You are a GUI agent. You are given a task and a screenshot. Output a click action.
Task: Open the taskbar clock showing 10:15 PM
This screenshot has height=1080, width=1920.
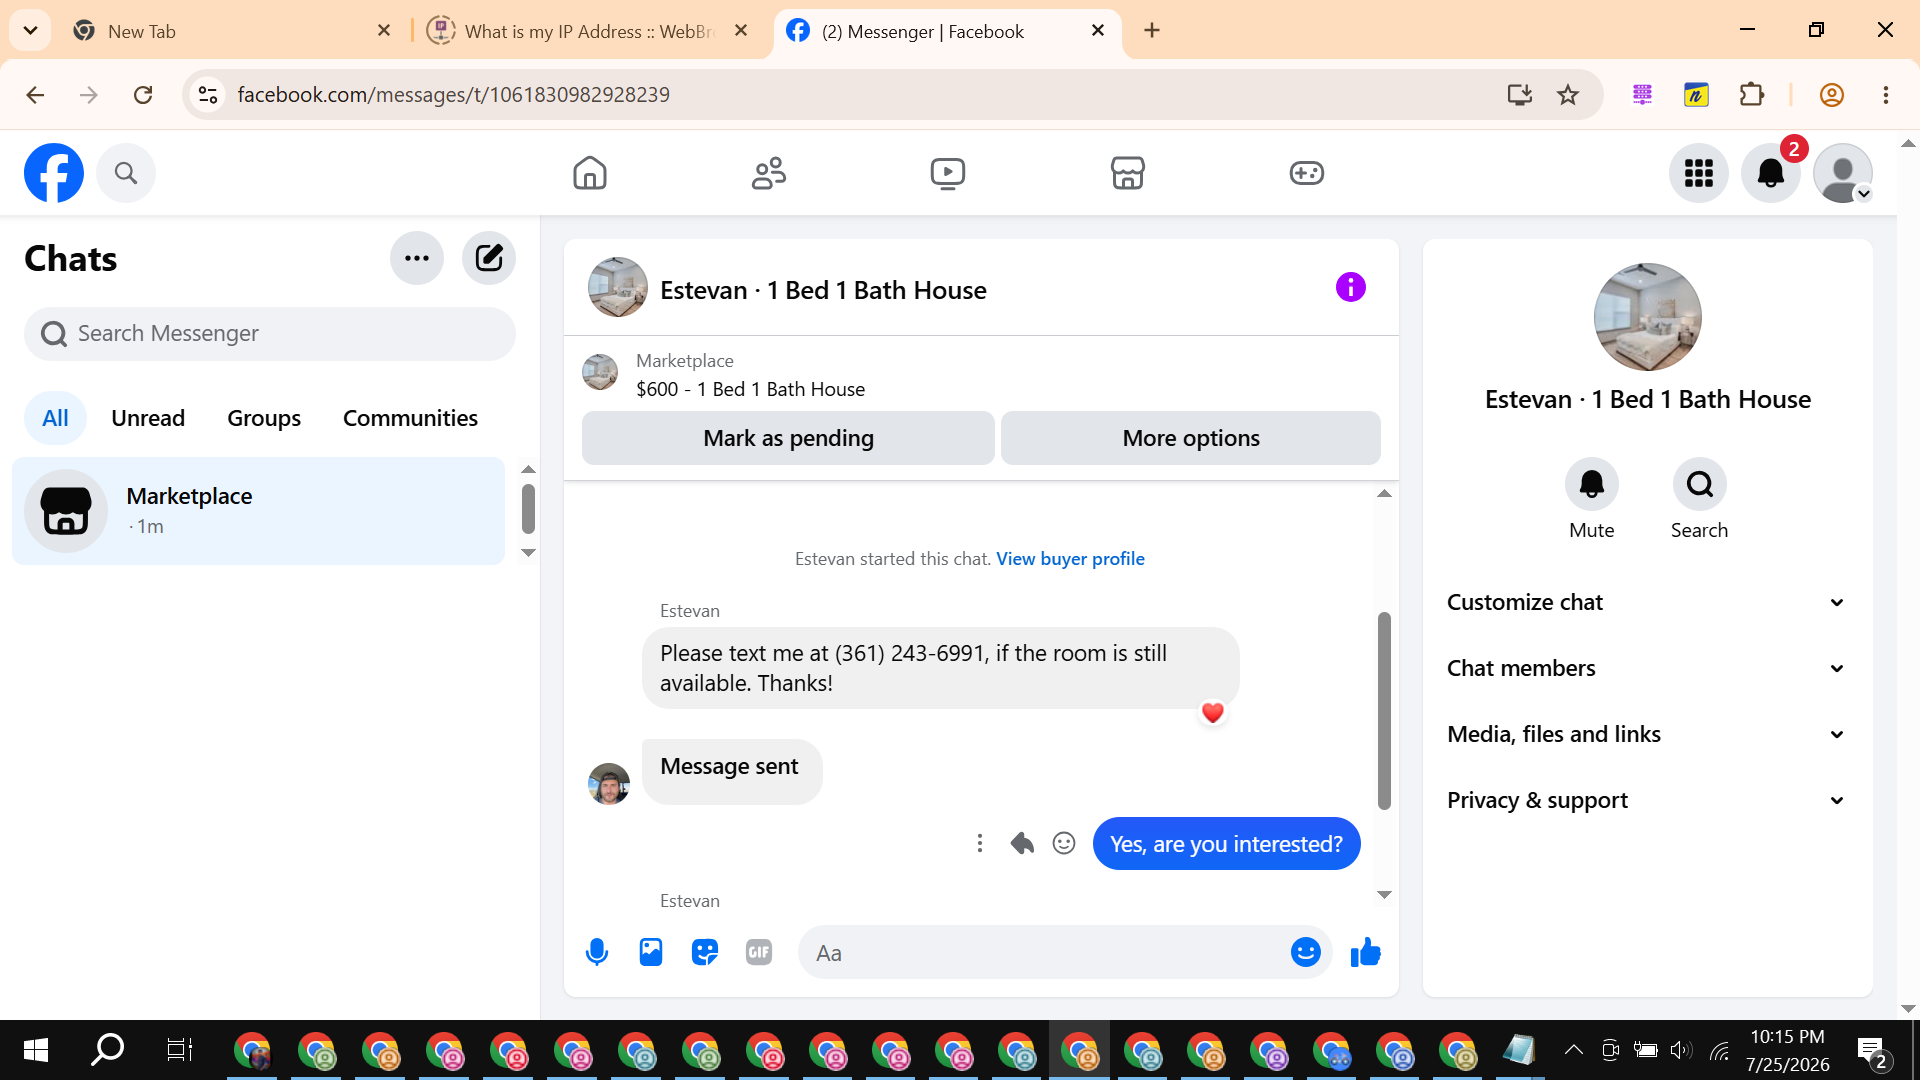click(1788, 1050)
